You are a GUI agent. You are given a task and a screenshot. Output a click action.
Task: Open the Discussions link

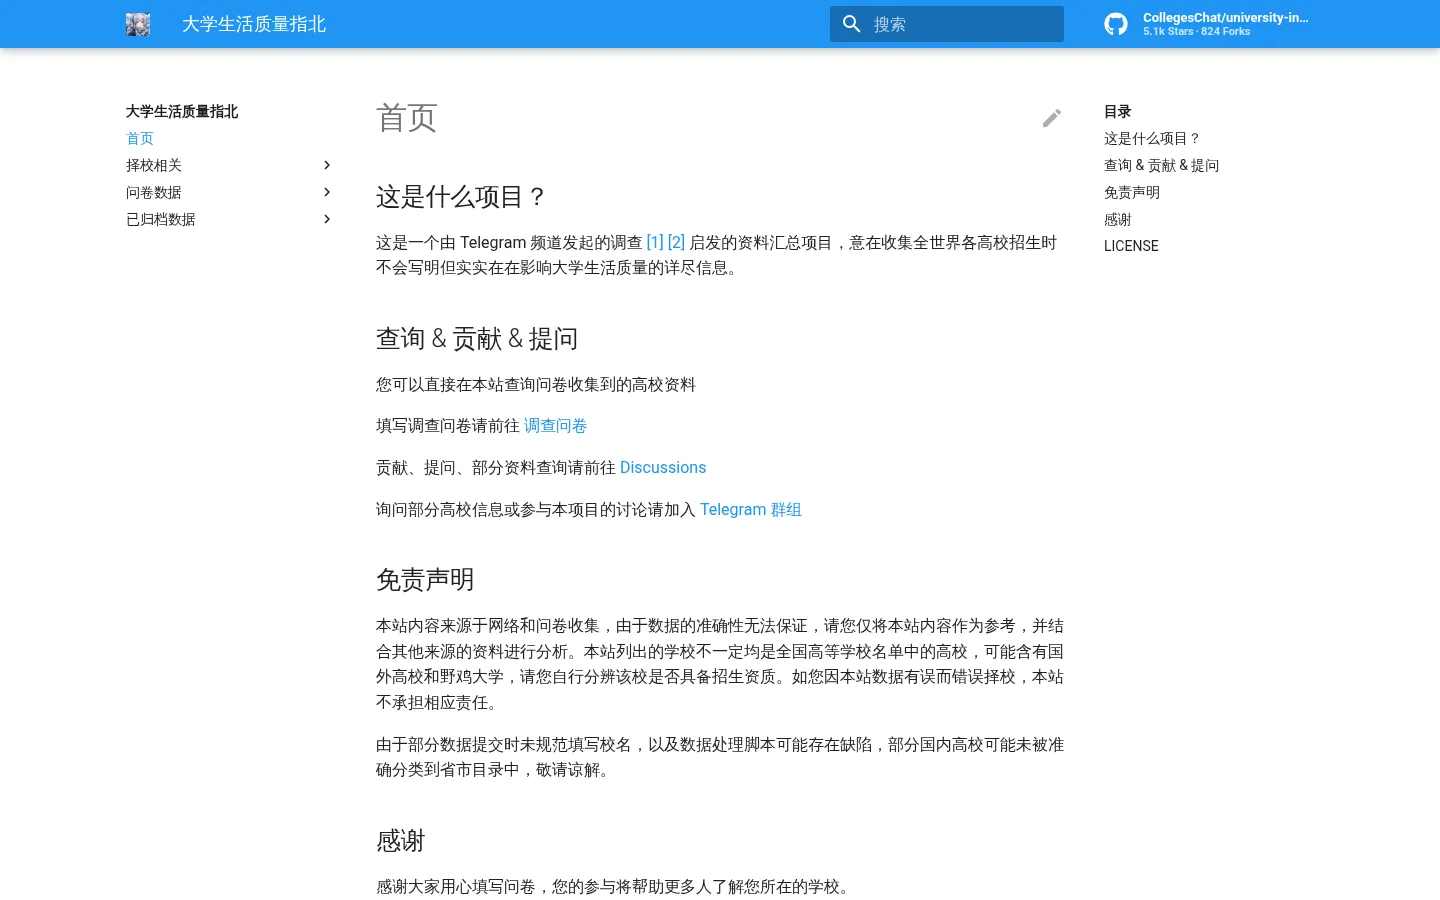[663, 468]
